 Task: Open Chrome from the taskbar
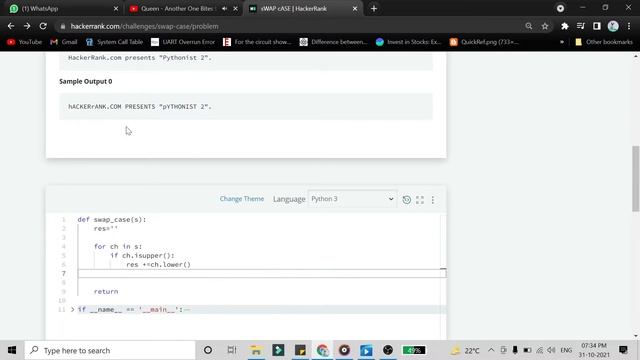click(322, 350)
